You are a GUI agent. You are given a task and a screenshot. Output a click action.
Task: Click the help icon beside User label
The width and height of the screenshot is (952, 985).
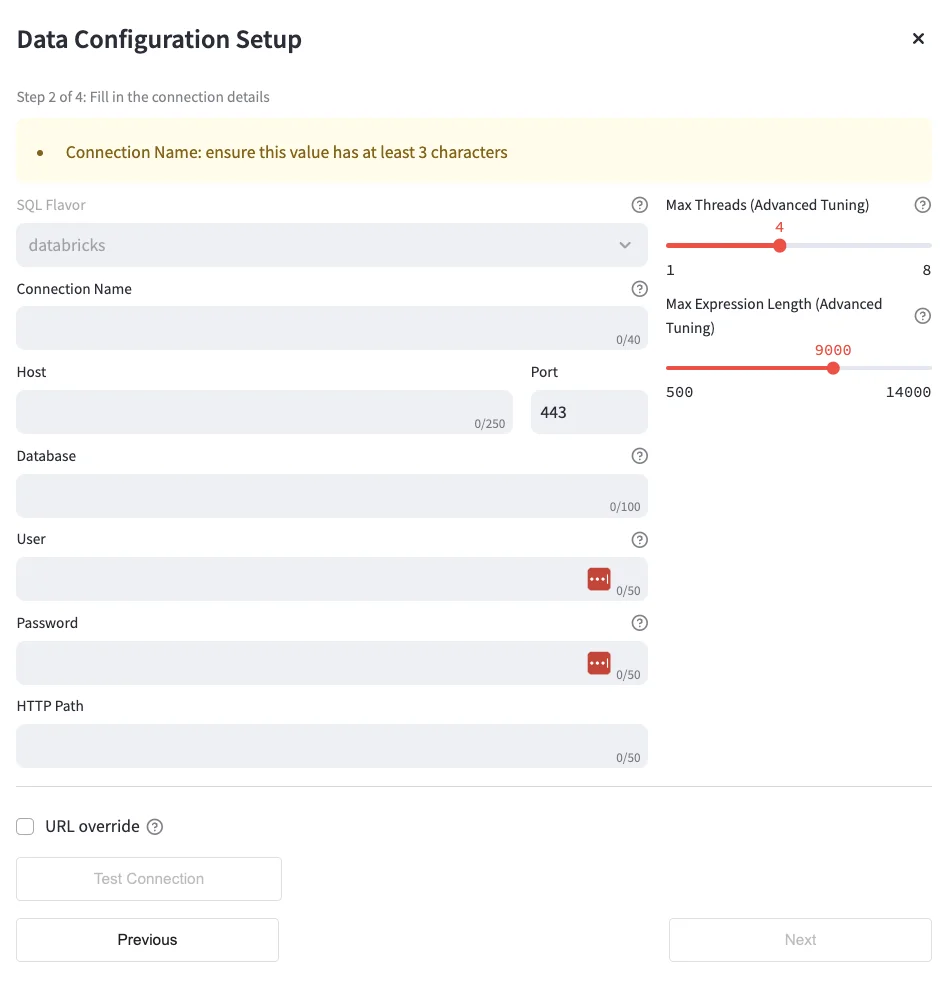pos(640,539)
